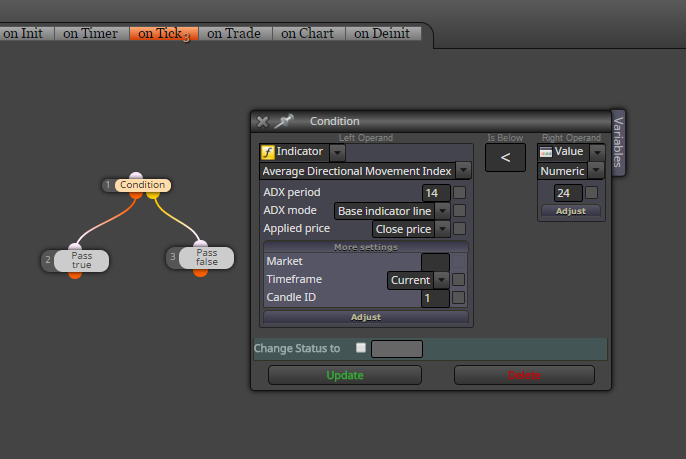
Task: Click the right operand value field 24
Action: [x=568, y=193]
